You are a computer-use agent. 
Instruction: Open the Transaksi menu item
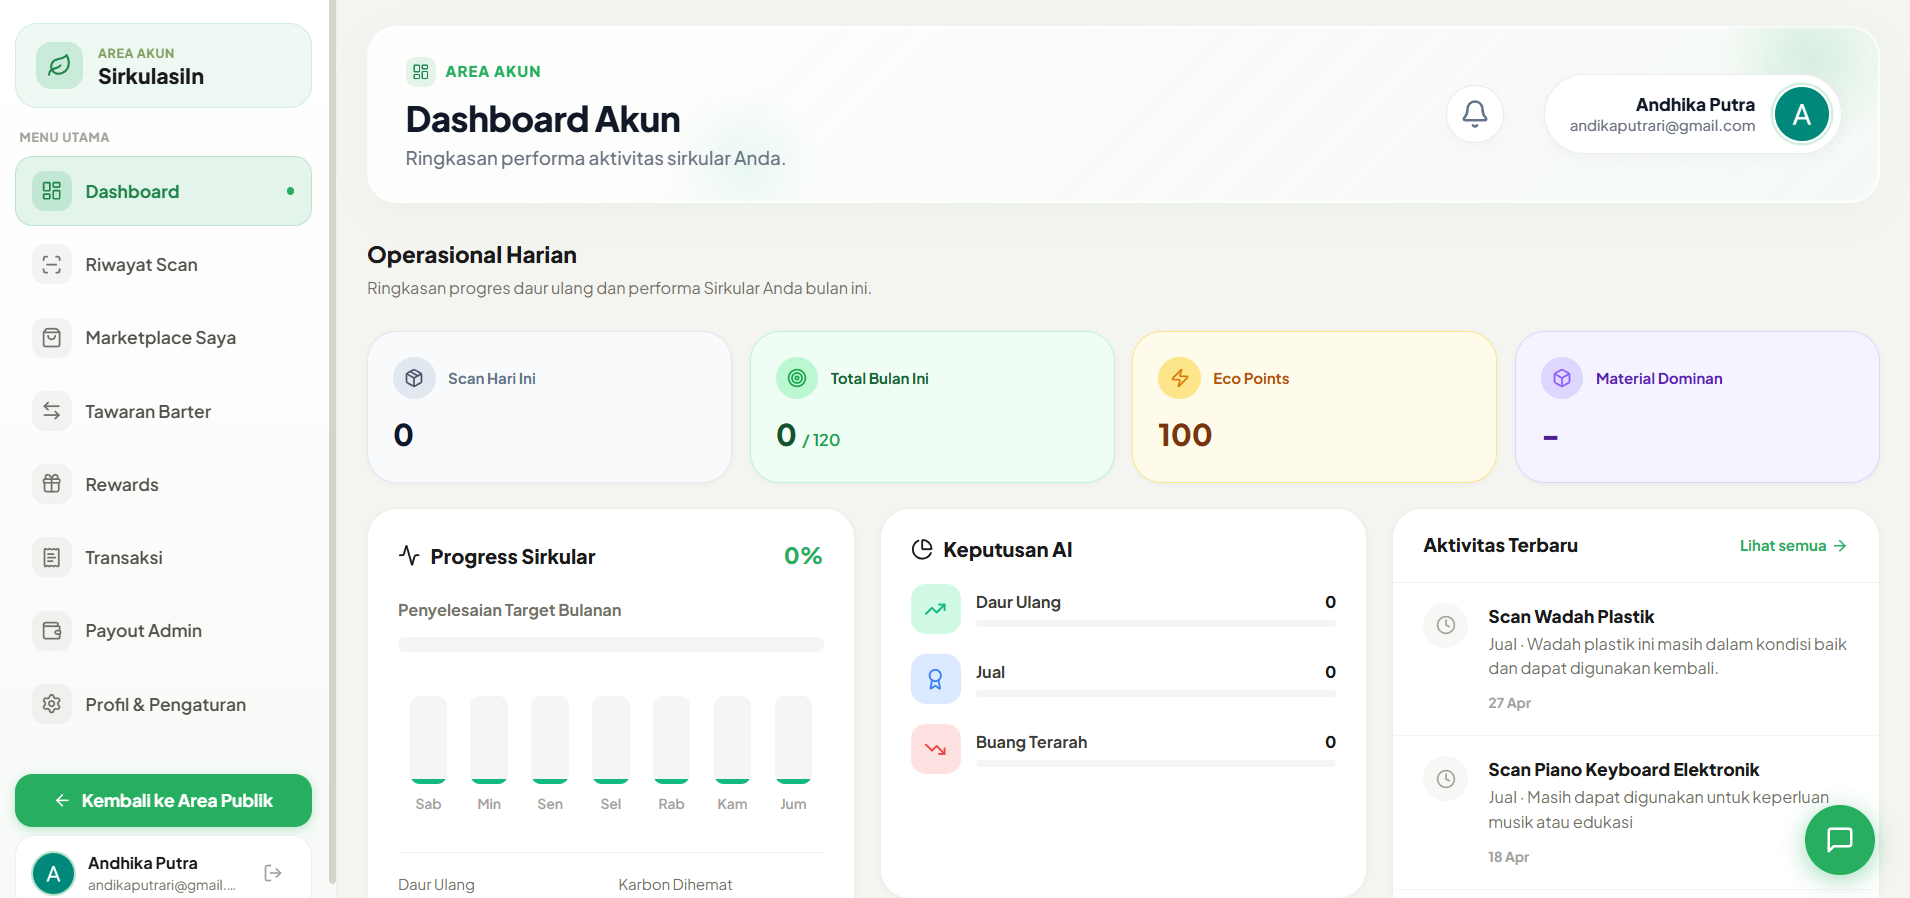163,558
